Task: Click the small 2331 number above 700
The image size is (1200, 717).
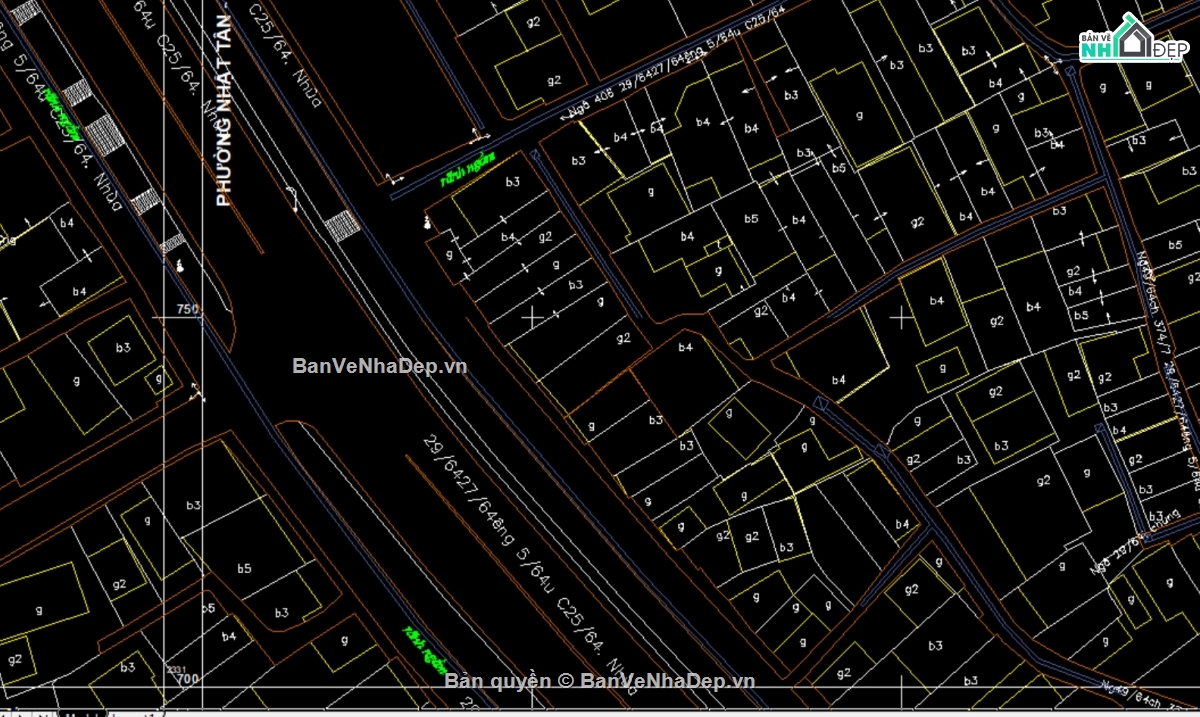Action: [x=175, y=668]
